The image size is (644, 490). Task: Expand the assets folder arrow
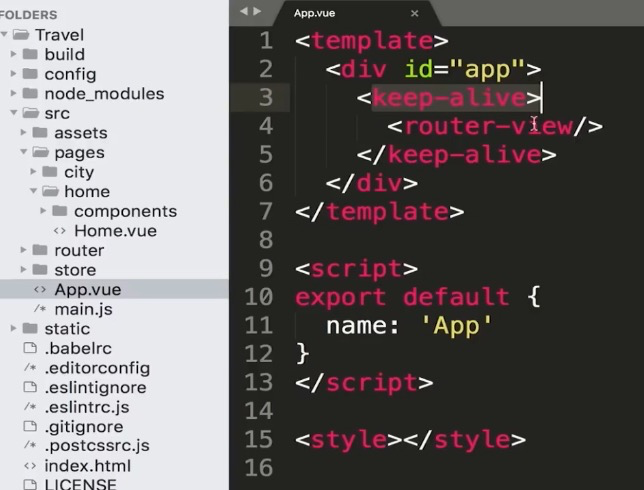[23, 132]
